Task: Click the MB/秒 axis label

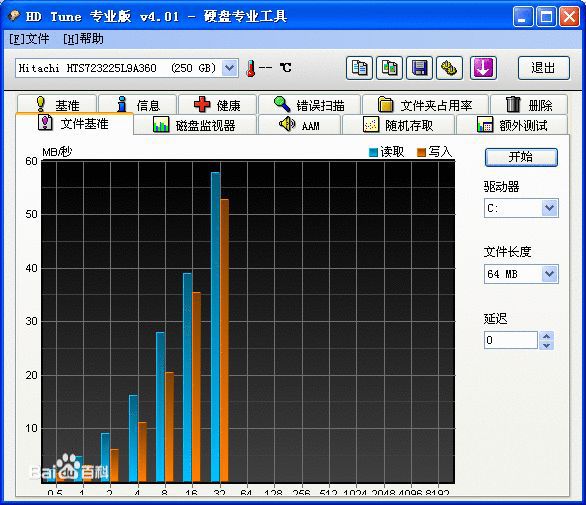Action: point(57,152)
